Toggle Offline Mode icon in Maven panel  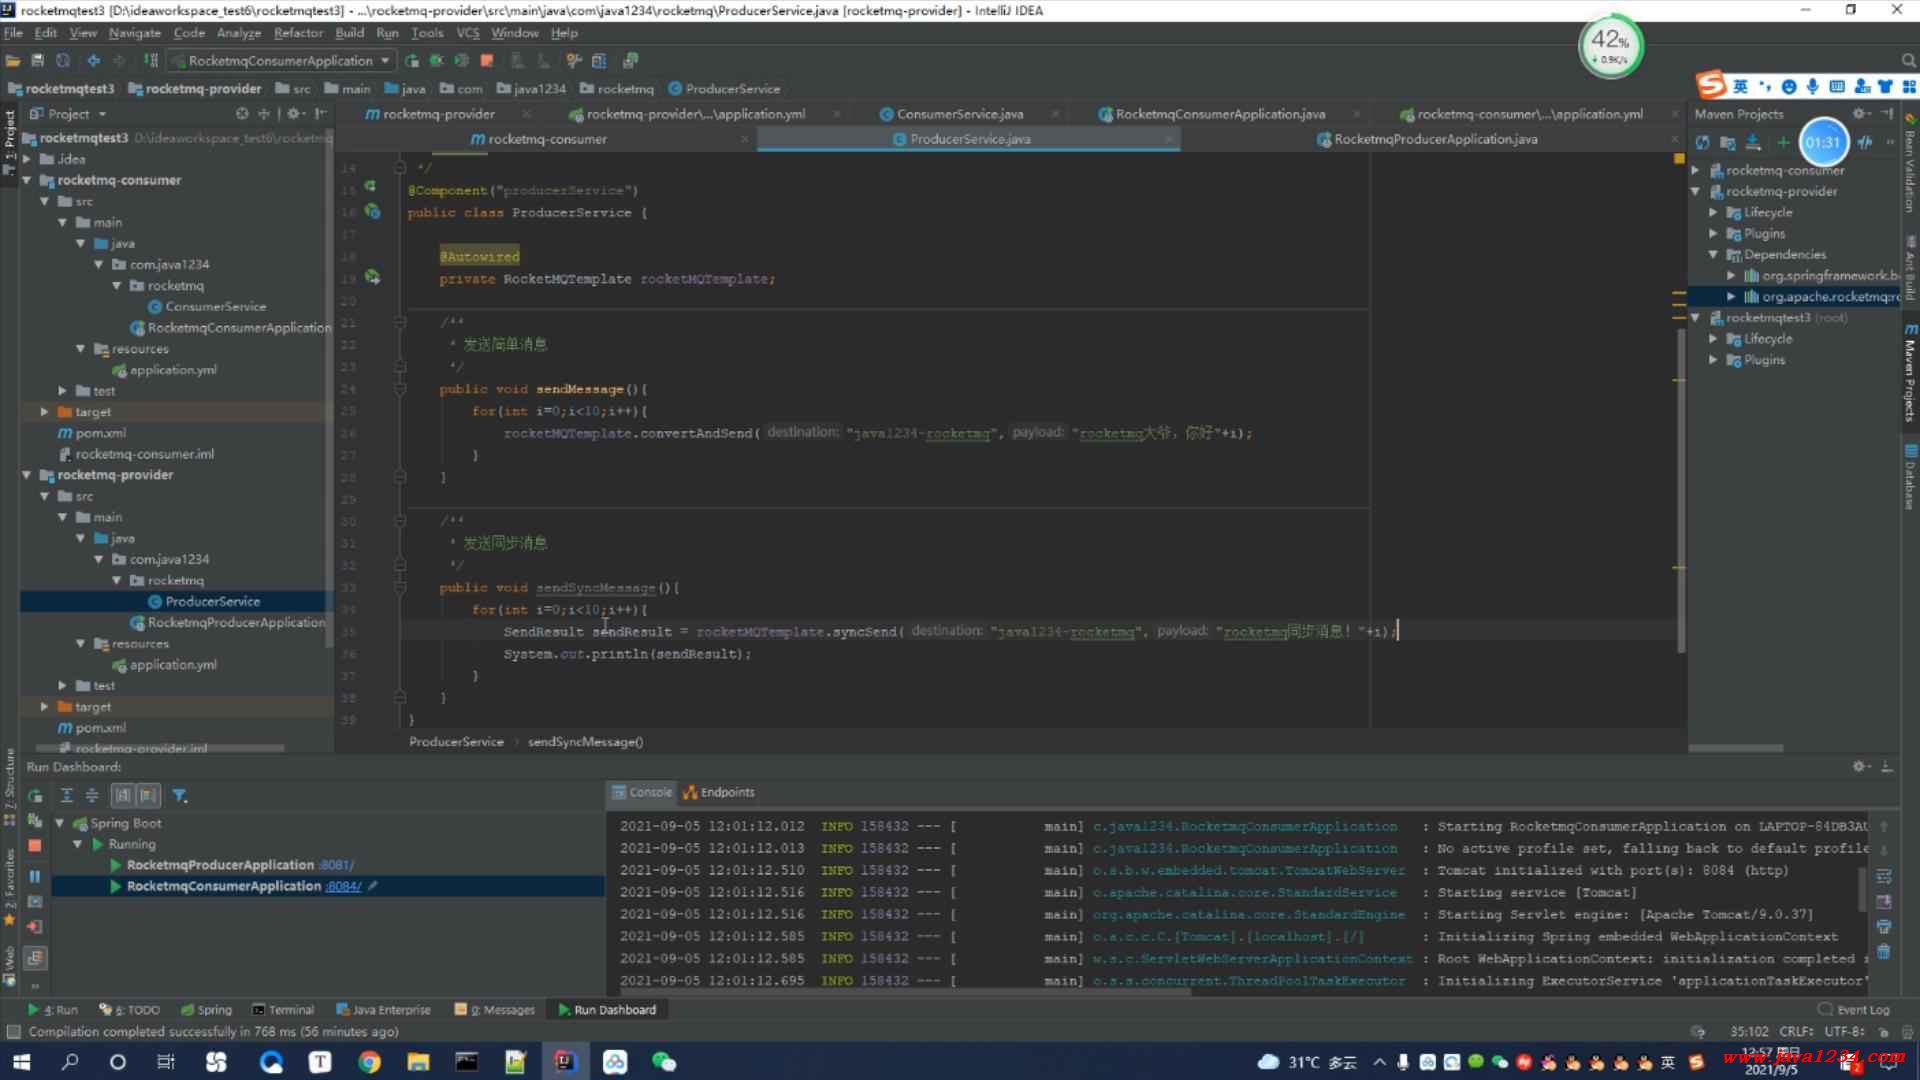[x=1866, y=143]
